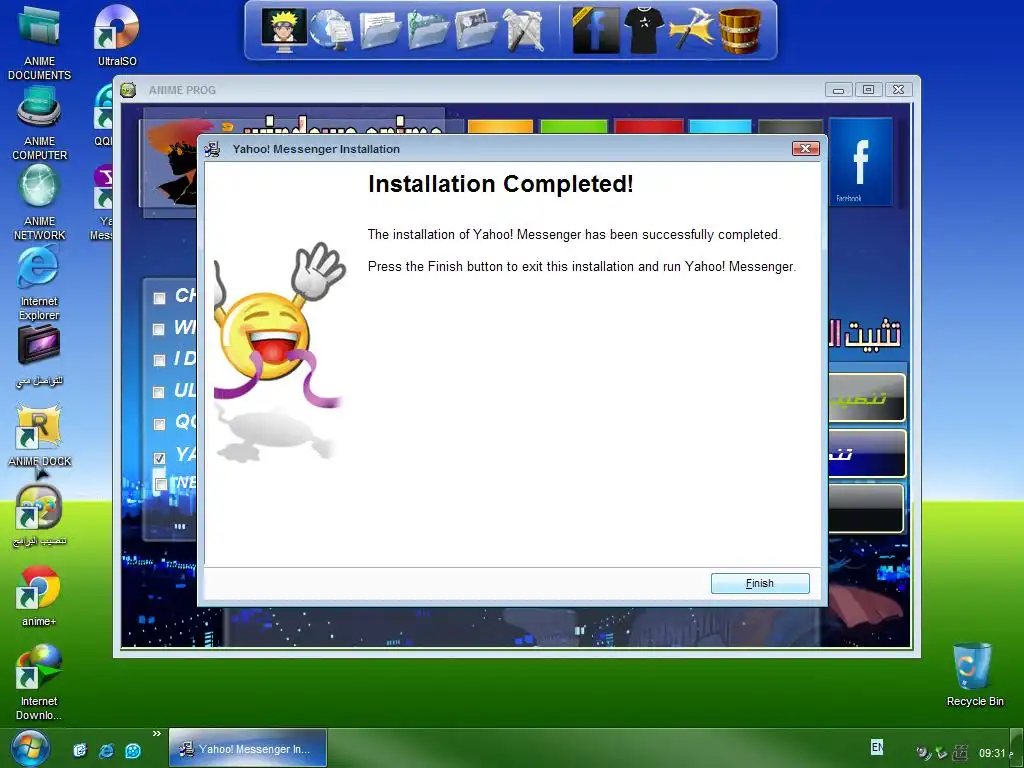Screen dimensions: 1024x768
Task: Tick the CH checkbox in ANIME PROG
Action: (159, 298)
